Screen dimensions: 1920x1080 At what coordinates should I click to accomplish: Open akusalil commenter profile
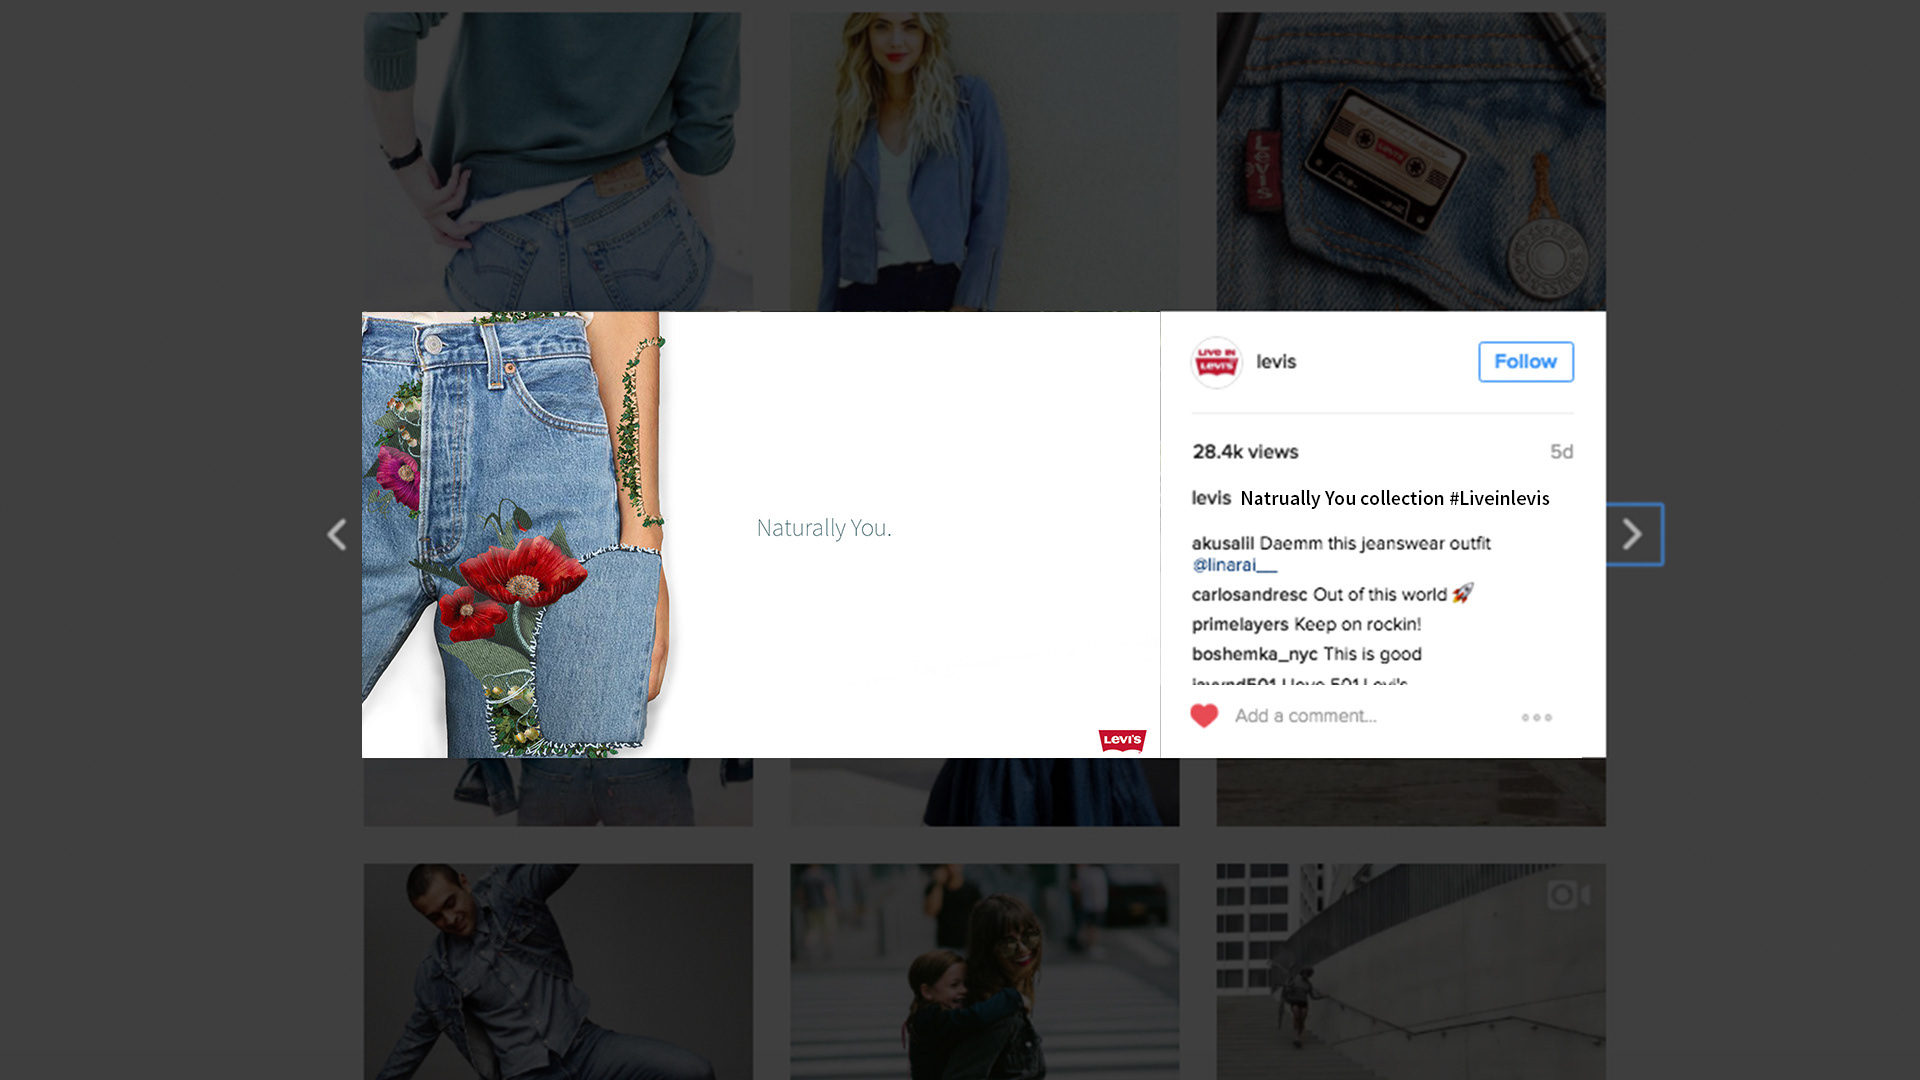pos(1222,543)
